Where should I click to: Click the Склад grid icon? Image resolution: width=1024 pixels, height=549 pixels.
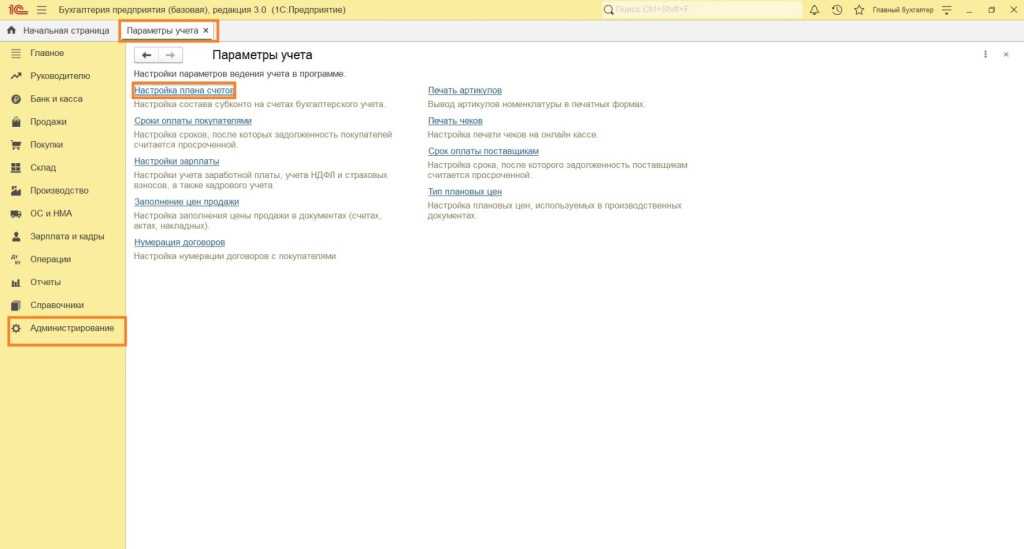click(x=16, y=168)
